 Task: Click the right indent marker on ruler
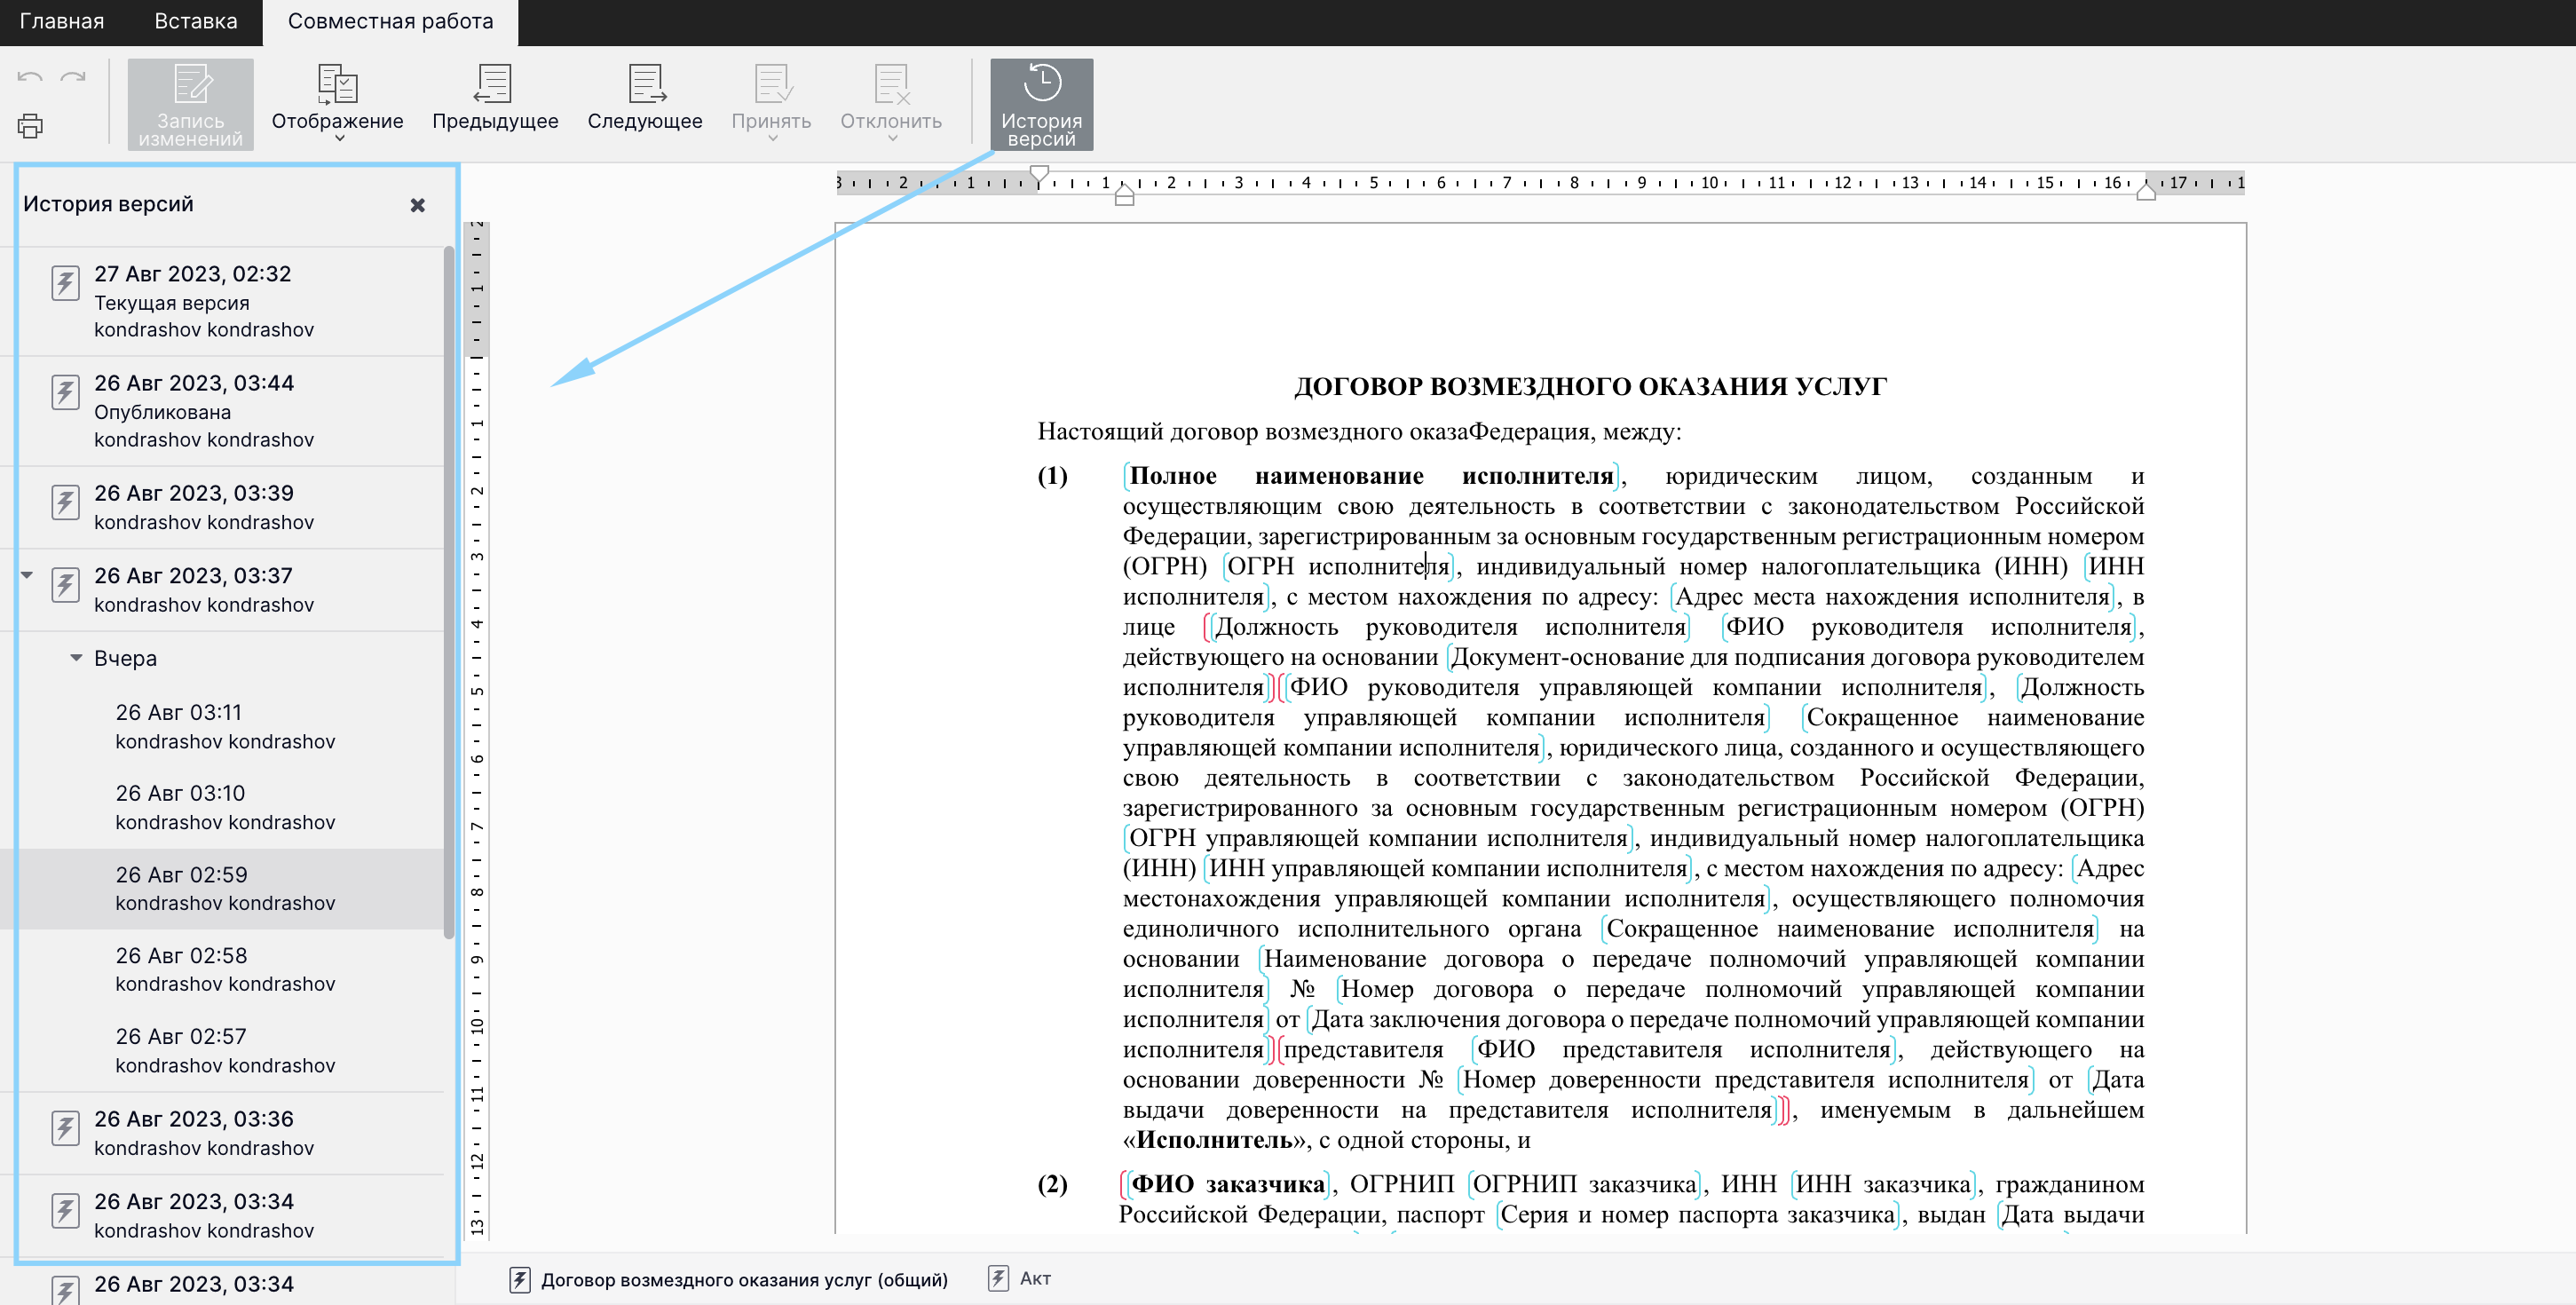pos(2145,191)
